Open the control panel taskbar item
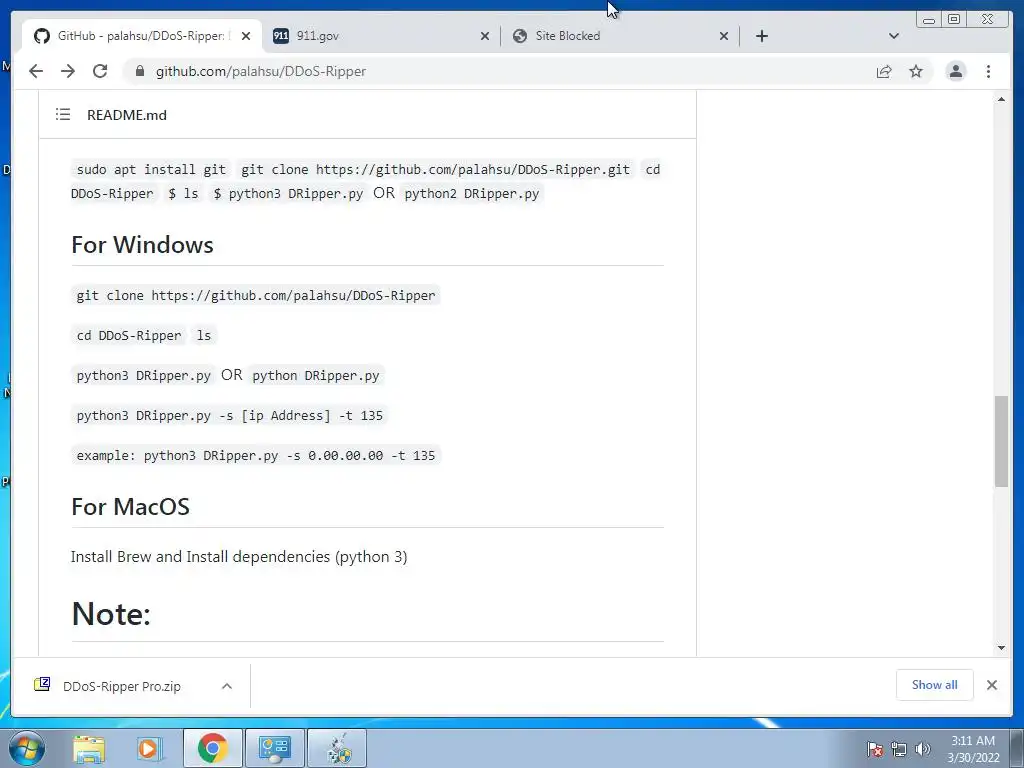 click(274, 748)
